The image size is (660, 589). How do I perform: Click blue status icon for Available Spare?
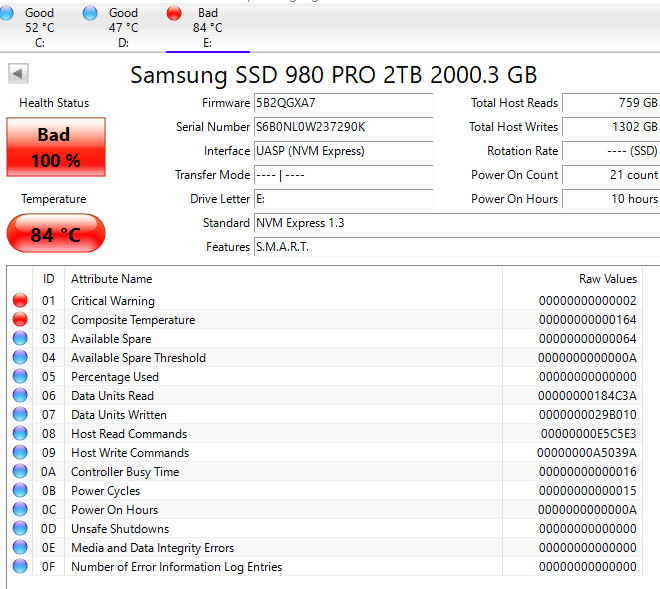point(20,338)
